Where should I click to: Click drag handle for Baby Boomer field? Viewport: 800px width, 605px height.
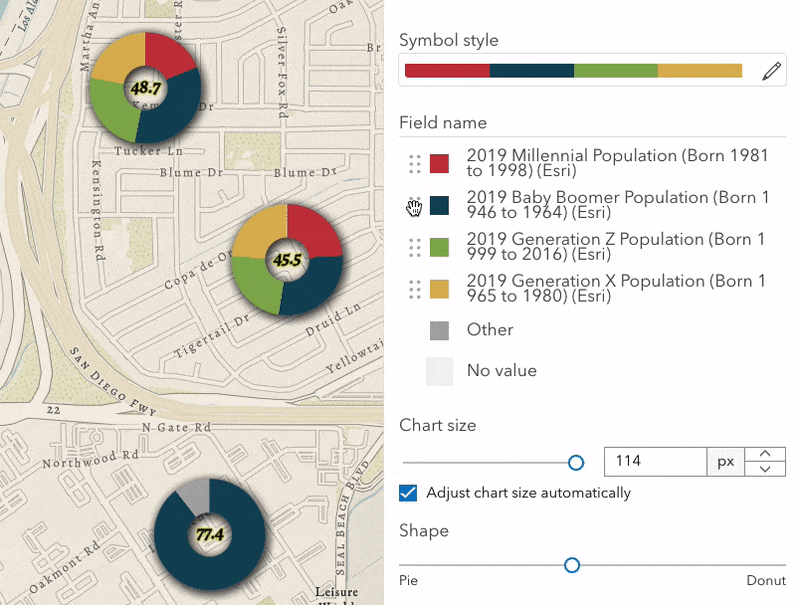tap(414, 206)
